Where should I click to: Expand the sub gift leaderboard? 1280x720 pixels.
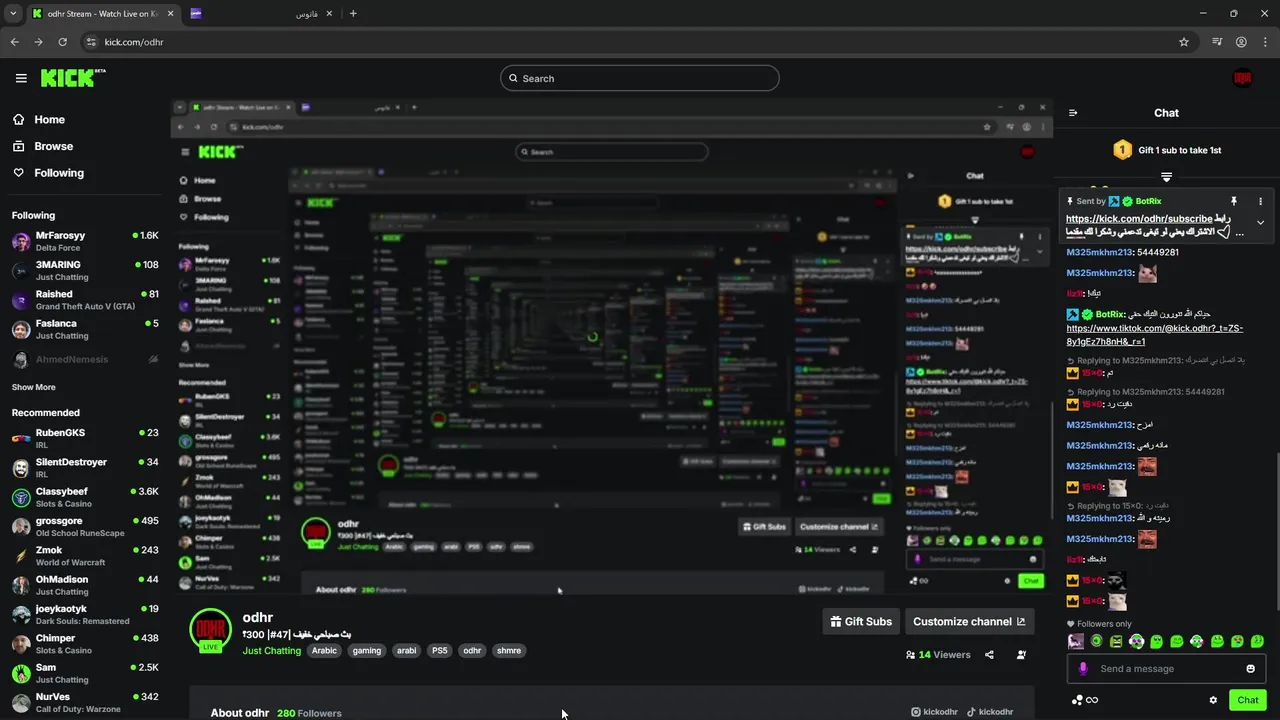[x=1166, y=177]
